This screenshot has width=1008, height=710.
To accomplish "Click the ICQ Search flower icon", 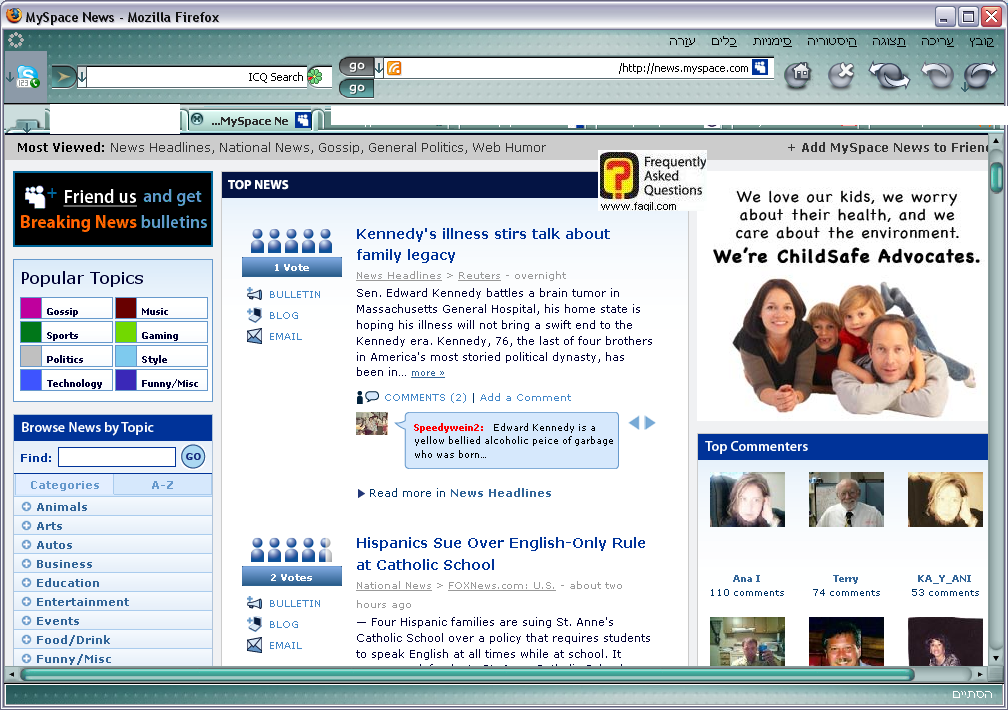I will click(x=315, y=77).
